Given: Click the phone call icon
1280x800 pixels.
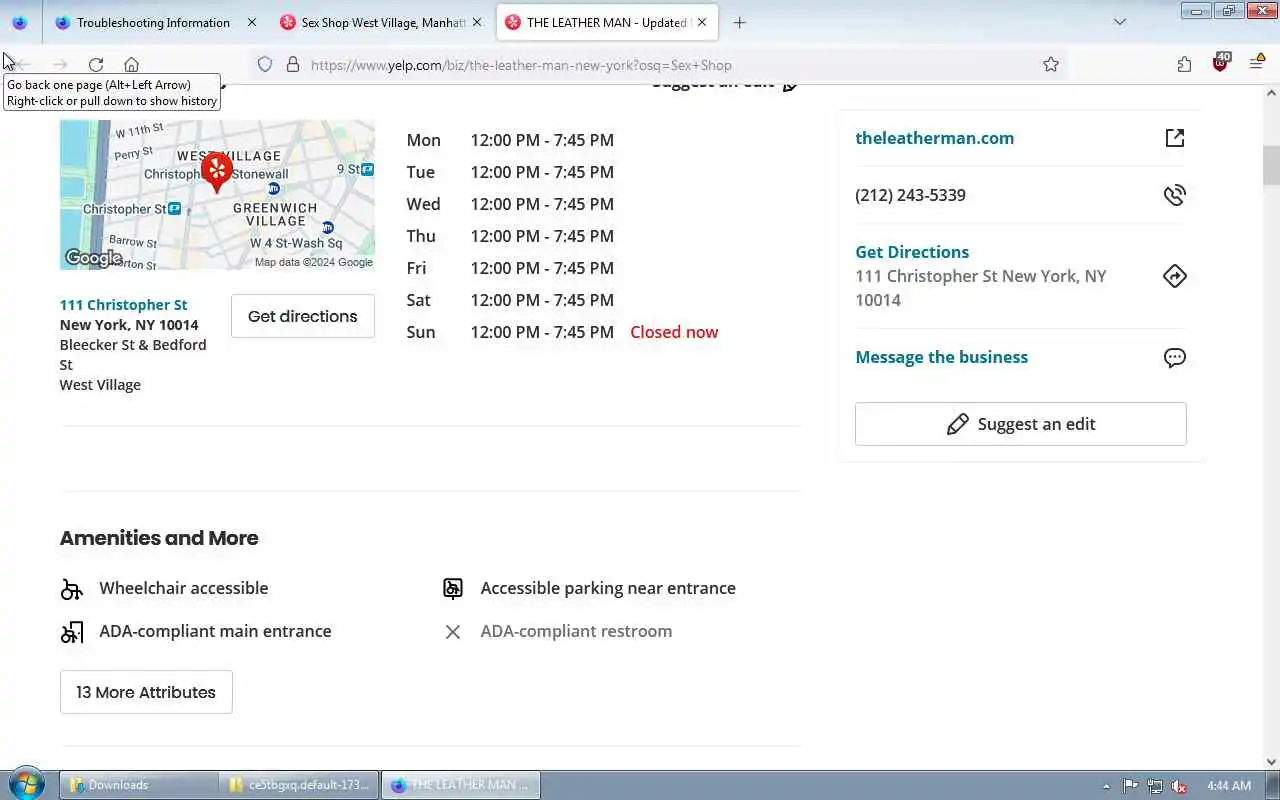Looking at the screenshot, I should (1175, 195).
